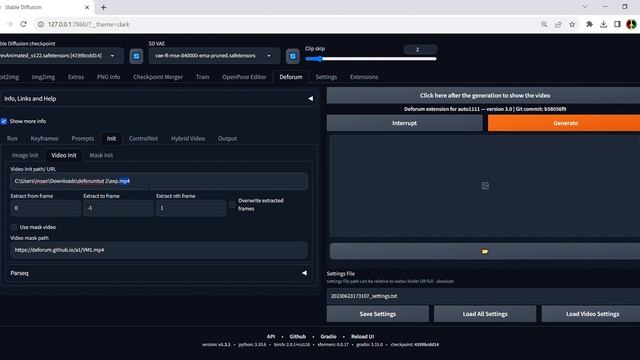Refresh the SD VAE list
This screenshot has width=640, height=360.
pyautogui.click(x=293, y=56)
